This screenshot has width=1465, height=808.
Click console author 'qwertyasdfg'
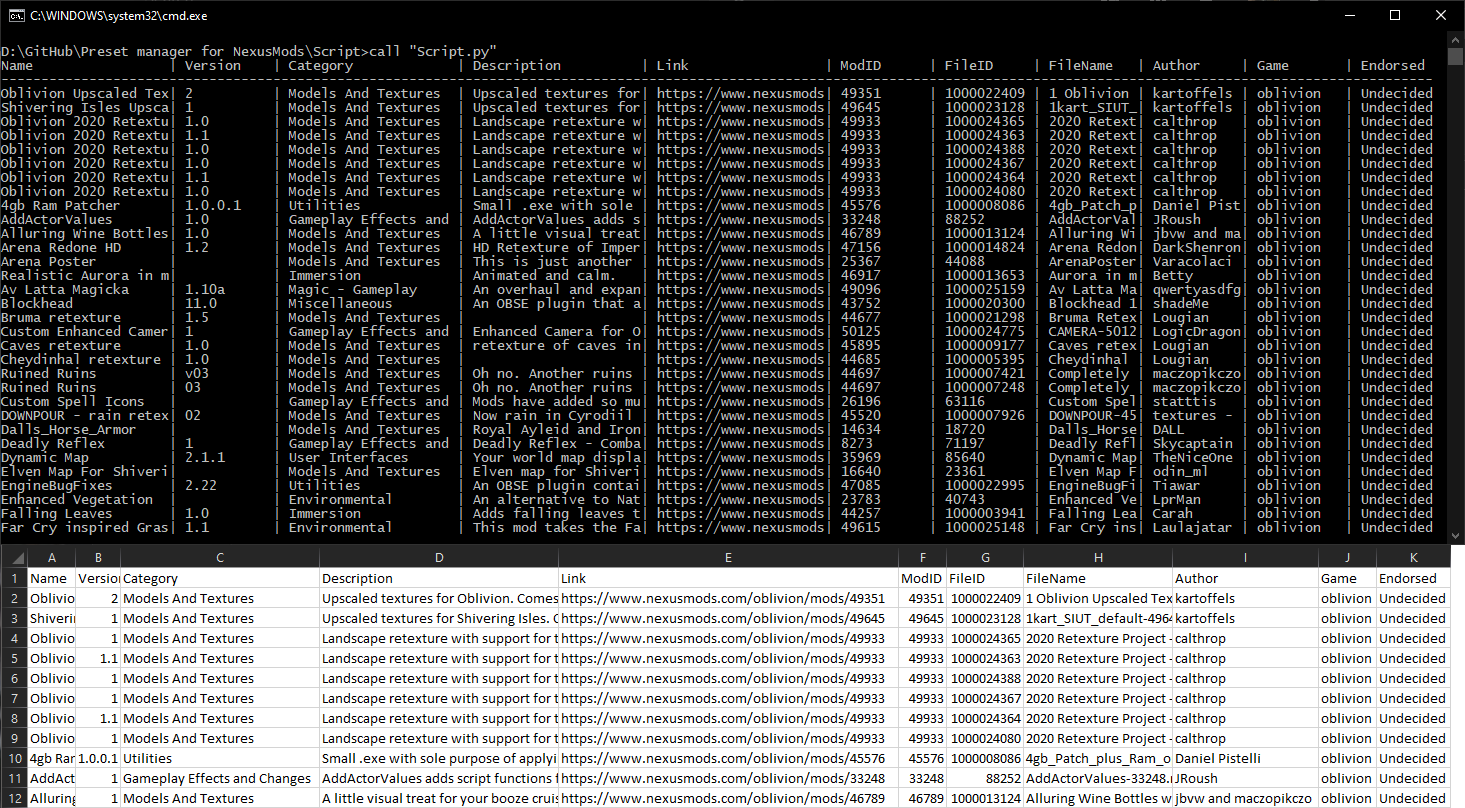click(x=1197, y=289)
